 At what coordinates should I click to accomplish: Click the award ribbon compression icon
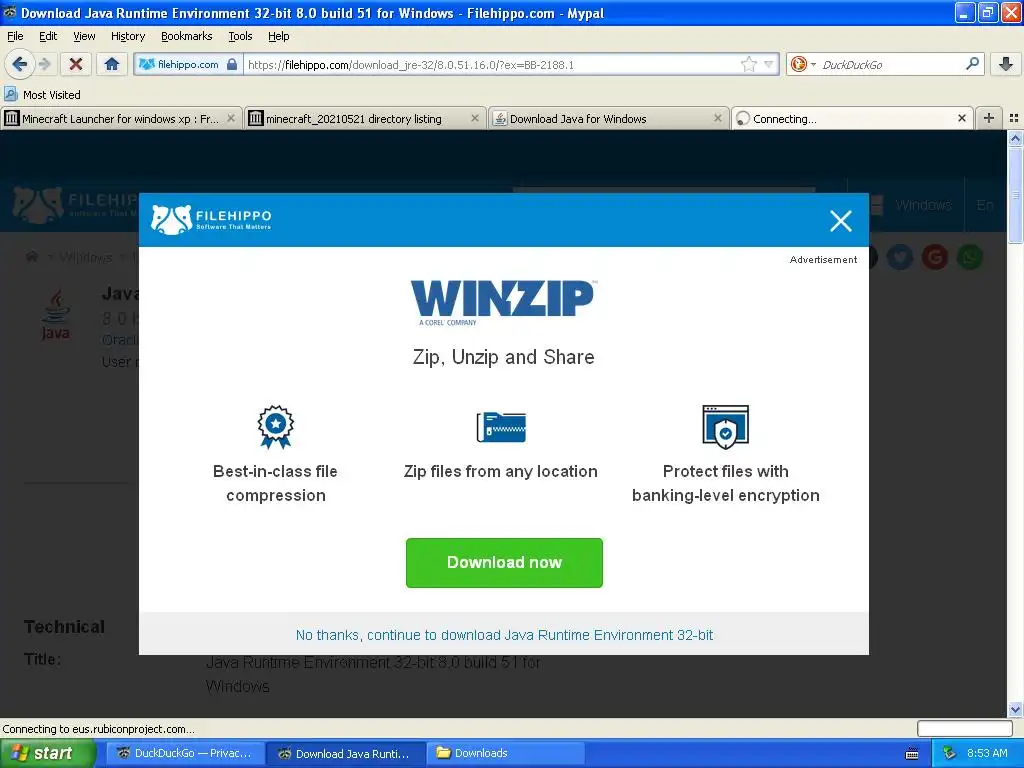pyautogui.click(x=276, y=426)
